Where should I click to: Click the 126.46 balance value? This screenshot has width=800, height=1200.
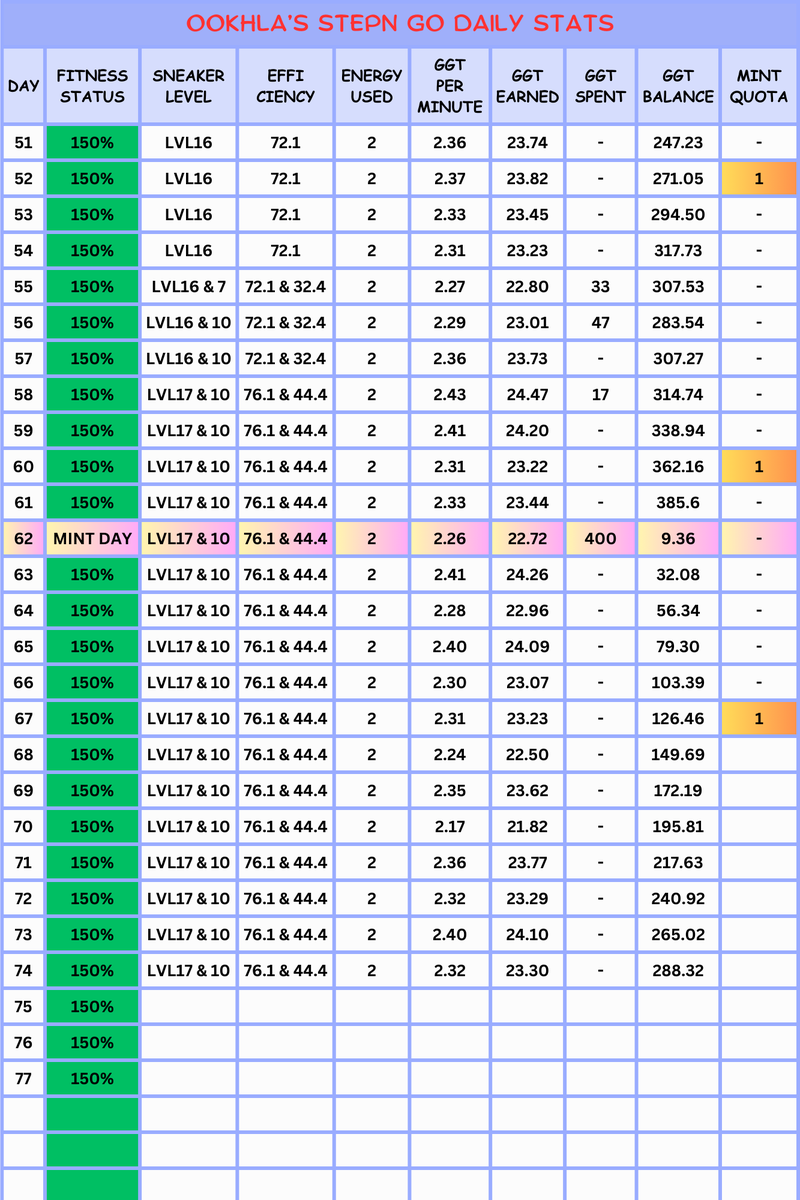[x=678, y=719]
